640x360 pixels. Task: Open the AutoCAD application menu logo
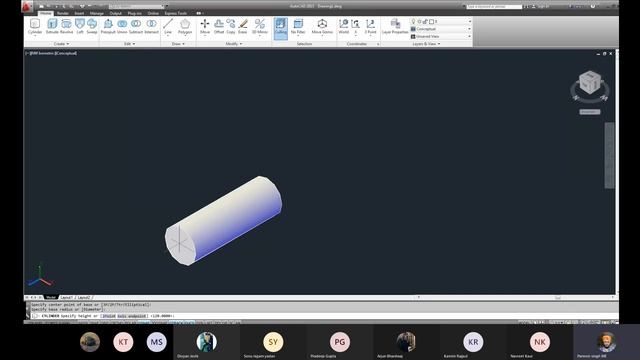point(27,7)
